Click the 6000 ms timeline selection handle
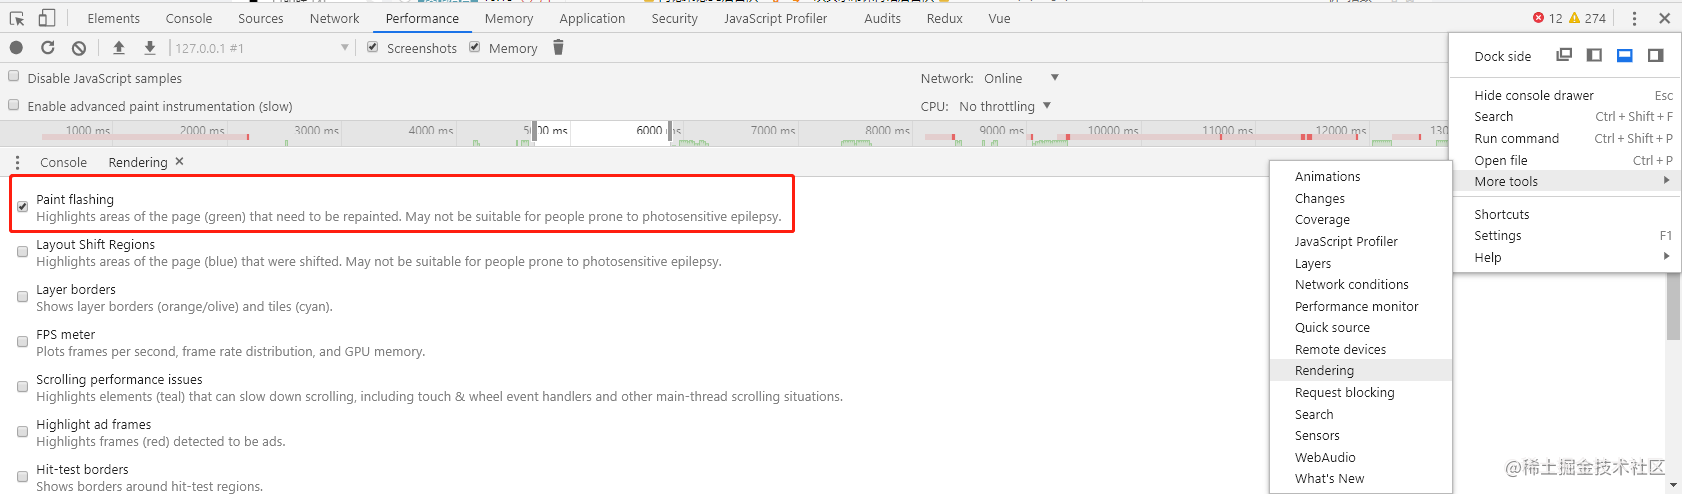 (x=669, y=132)
